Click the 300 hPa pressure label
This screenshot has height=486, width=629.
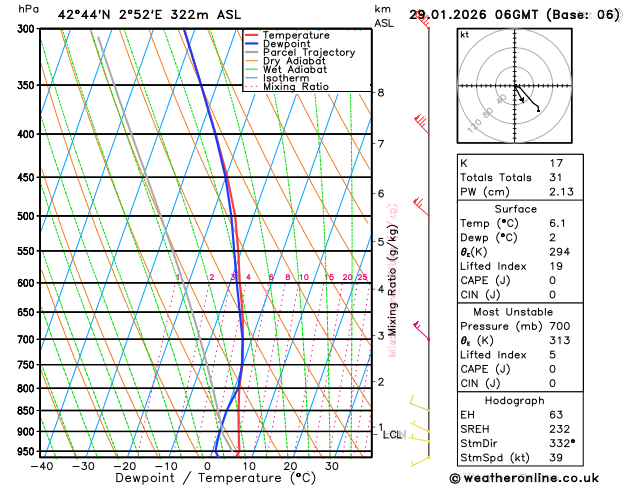[28, 29]
